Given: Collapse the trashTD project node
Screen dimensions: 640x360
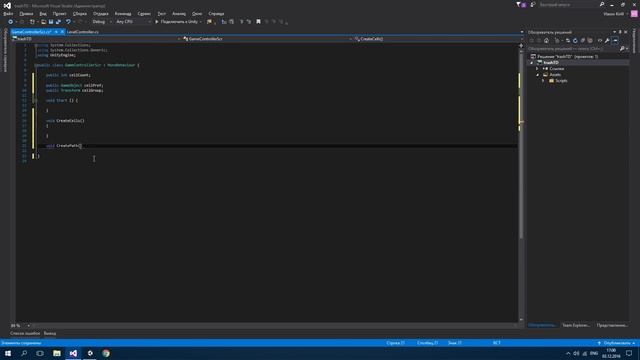Looking at the screenshot, I should coord(532,62).
